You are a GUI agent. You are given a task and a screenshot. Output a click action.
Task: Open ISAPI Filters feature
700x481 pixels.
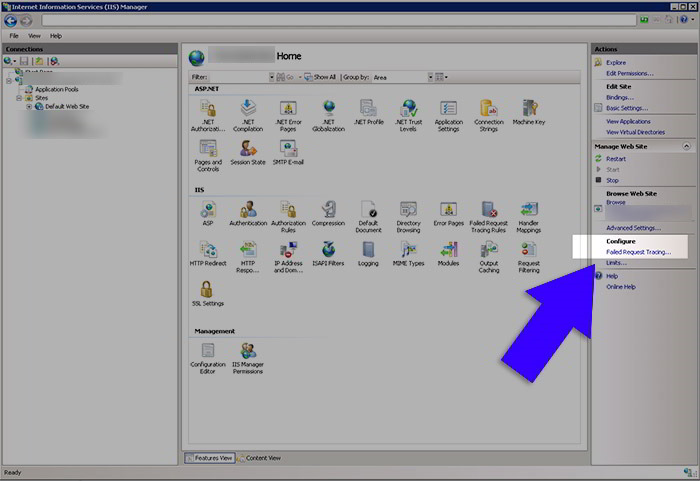329,253
